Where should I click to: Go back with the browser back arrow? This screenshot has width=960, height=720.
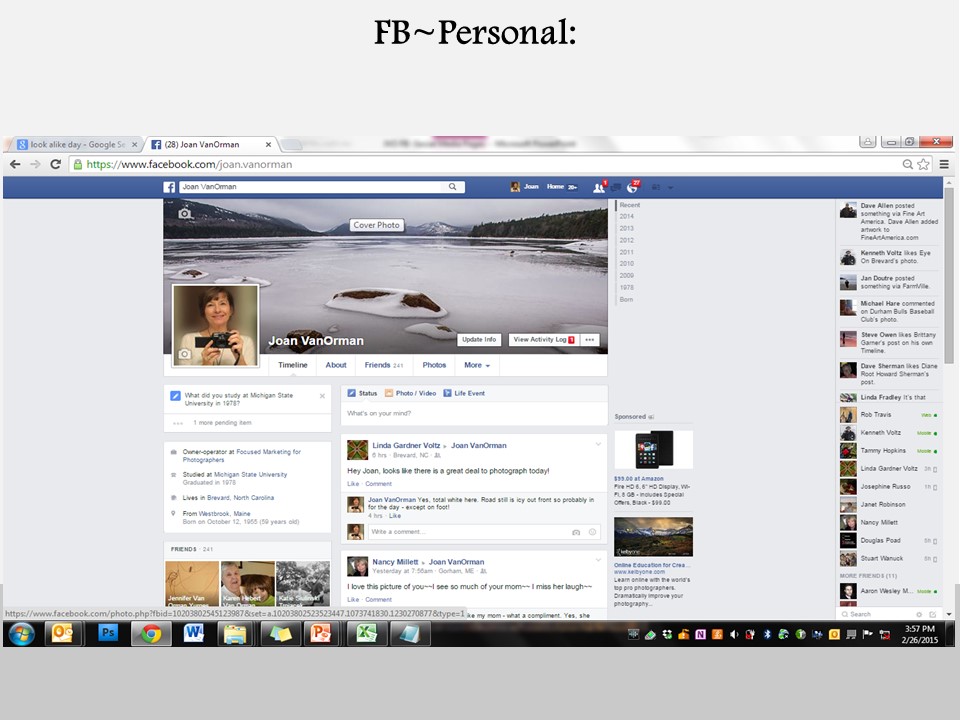coord(15,164)
